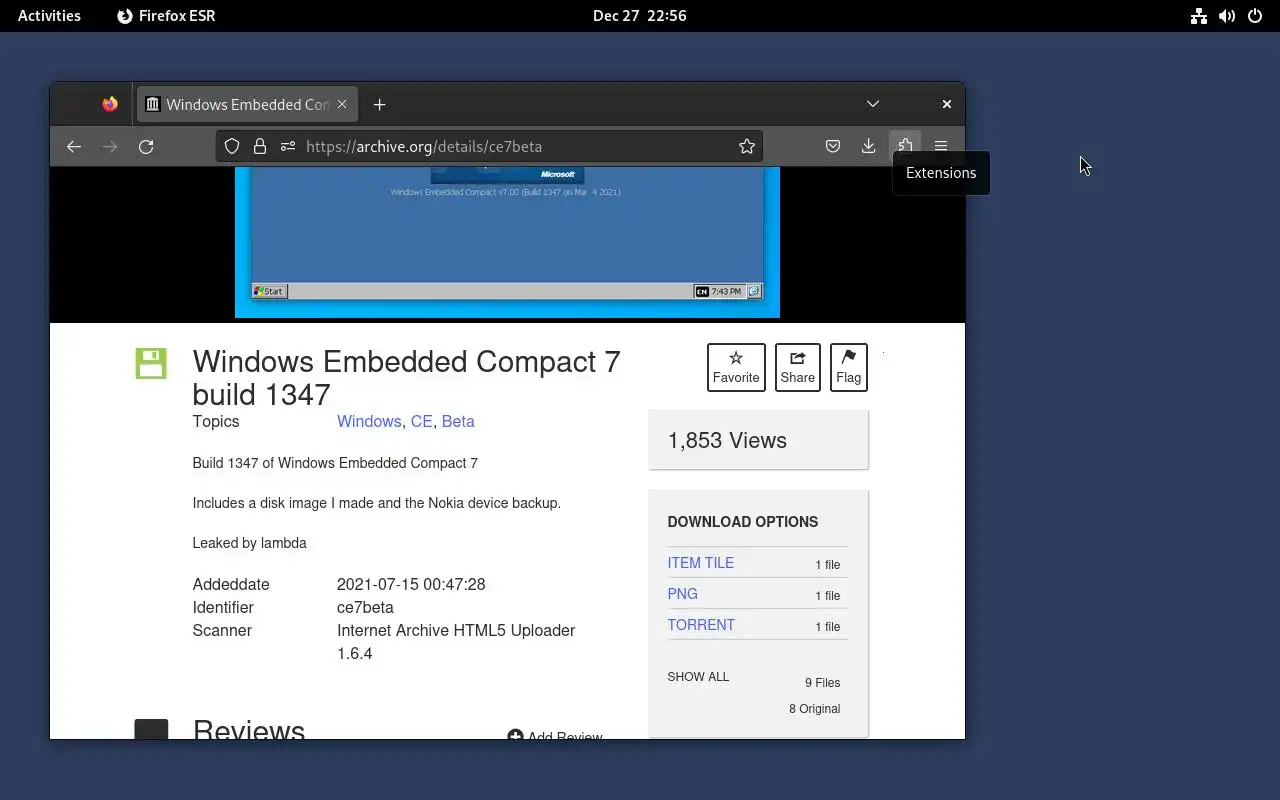The image size is (1280, 800).
Task: Bookmark this page with the star
Action: [x=747, y=146]
